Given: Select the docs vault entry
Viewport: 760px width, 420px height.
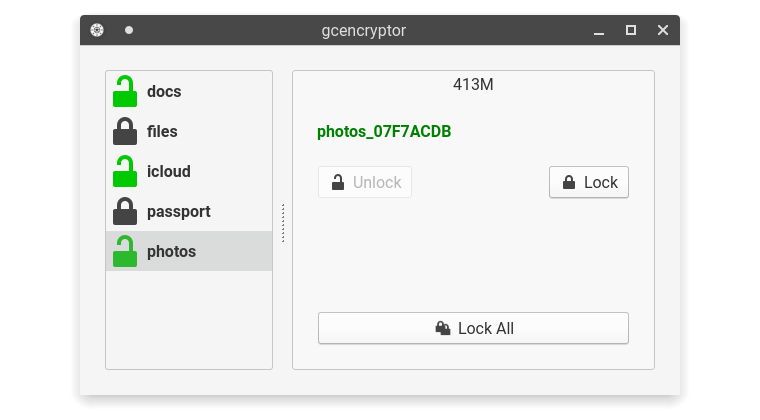Looking at the screenshot, I should coord(164,91).
